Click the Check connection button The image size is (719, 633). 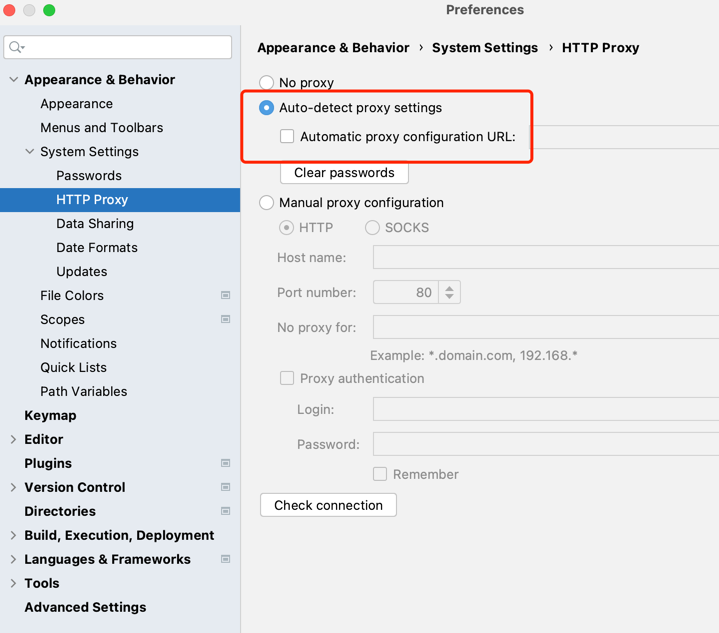pyautogui.click(x=328, y=505)
